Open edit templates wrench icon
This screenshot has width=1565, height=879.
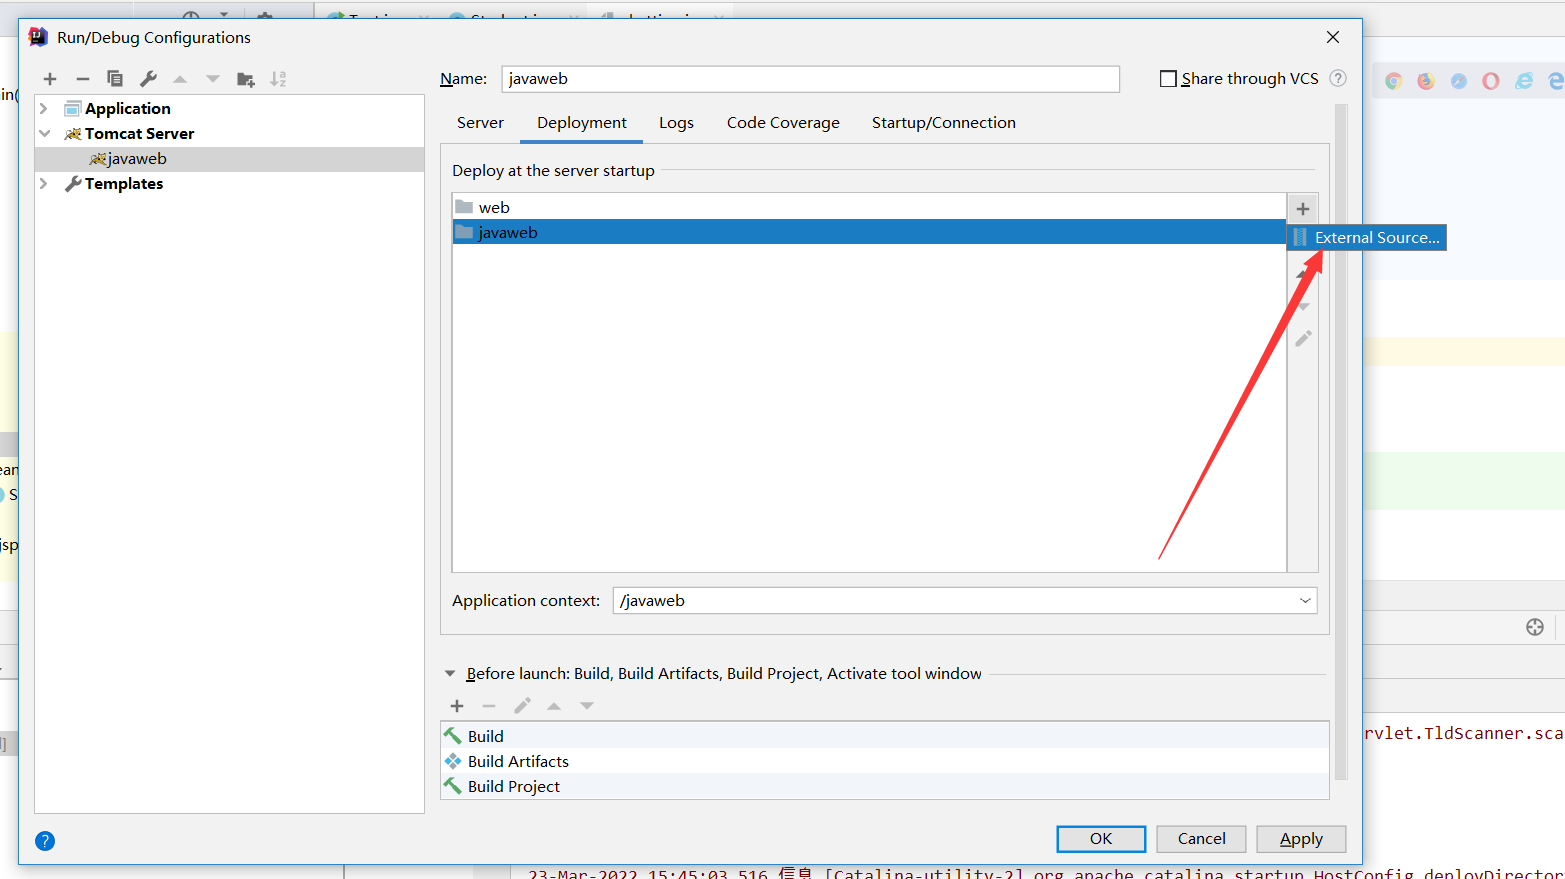148,79
